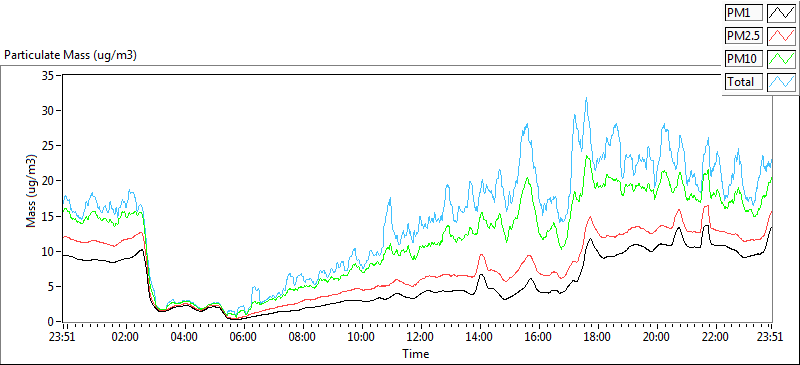Select the PM2.5 legend label

click(x=744, y=36)
